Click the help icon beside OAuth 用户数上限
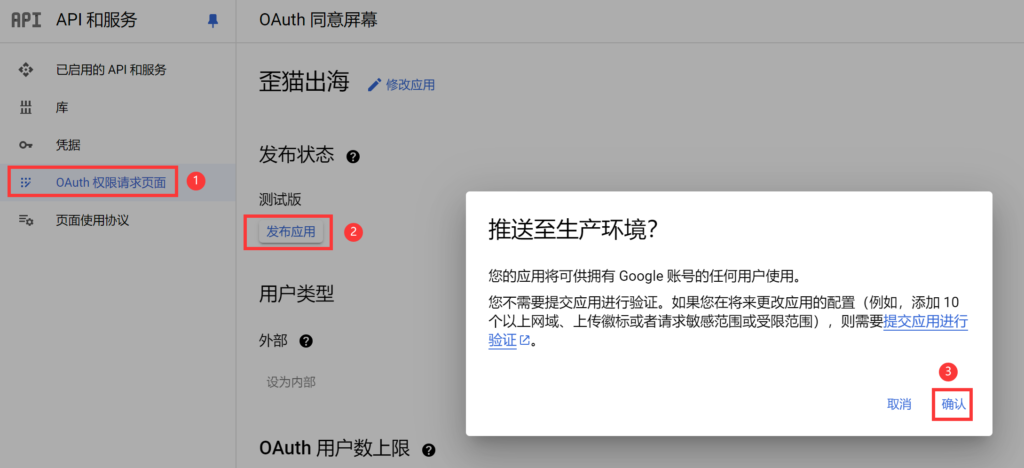This screenshot has width=1024, height=468. pyautogui.click(x=428, y=450)
